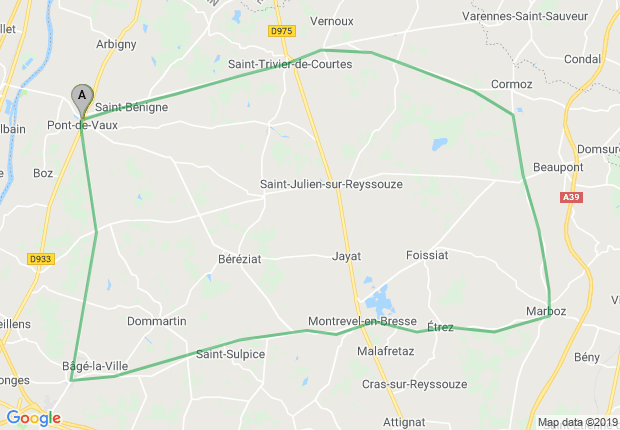The width and height of the screenshot is (620, 430).
Task: Click the Béréziat village label
Action: click(x=240, y=259)
